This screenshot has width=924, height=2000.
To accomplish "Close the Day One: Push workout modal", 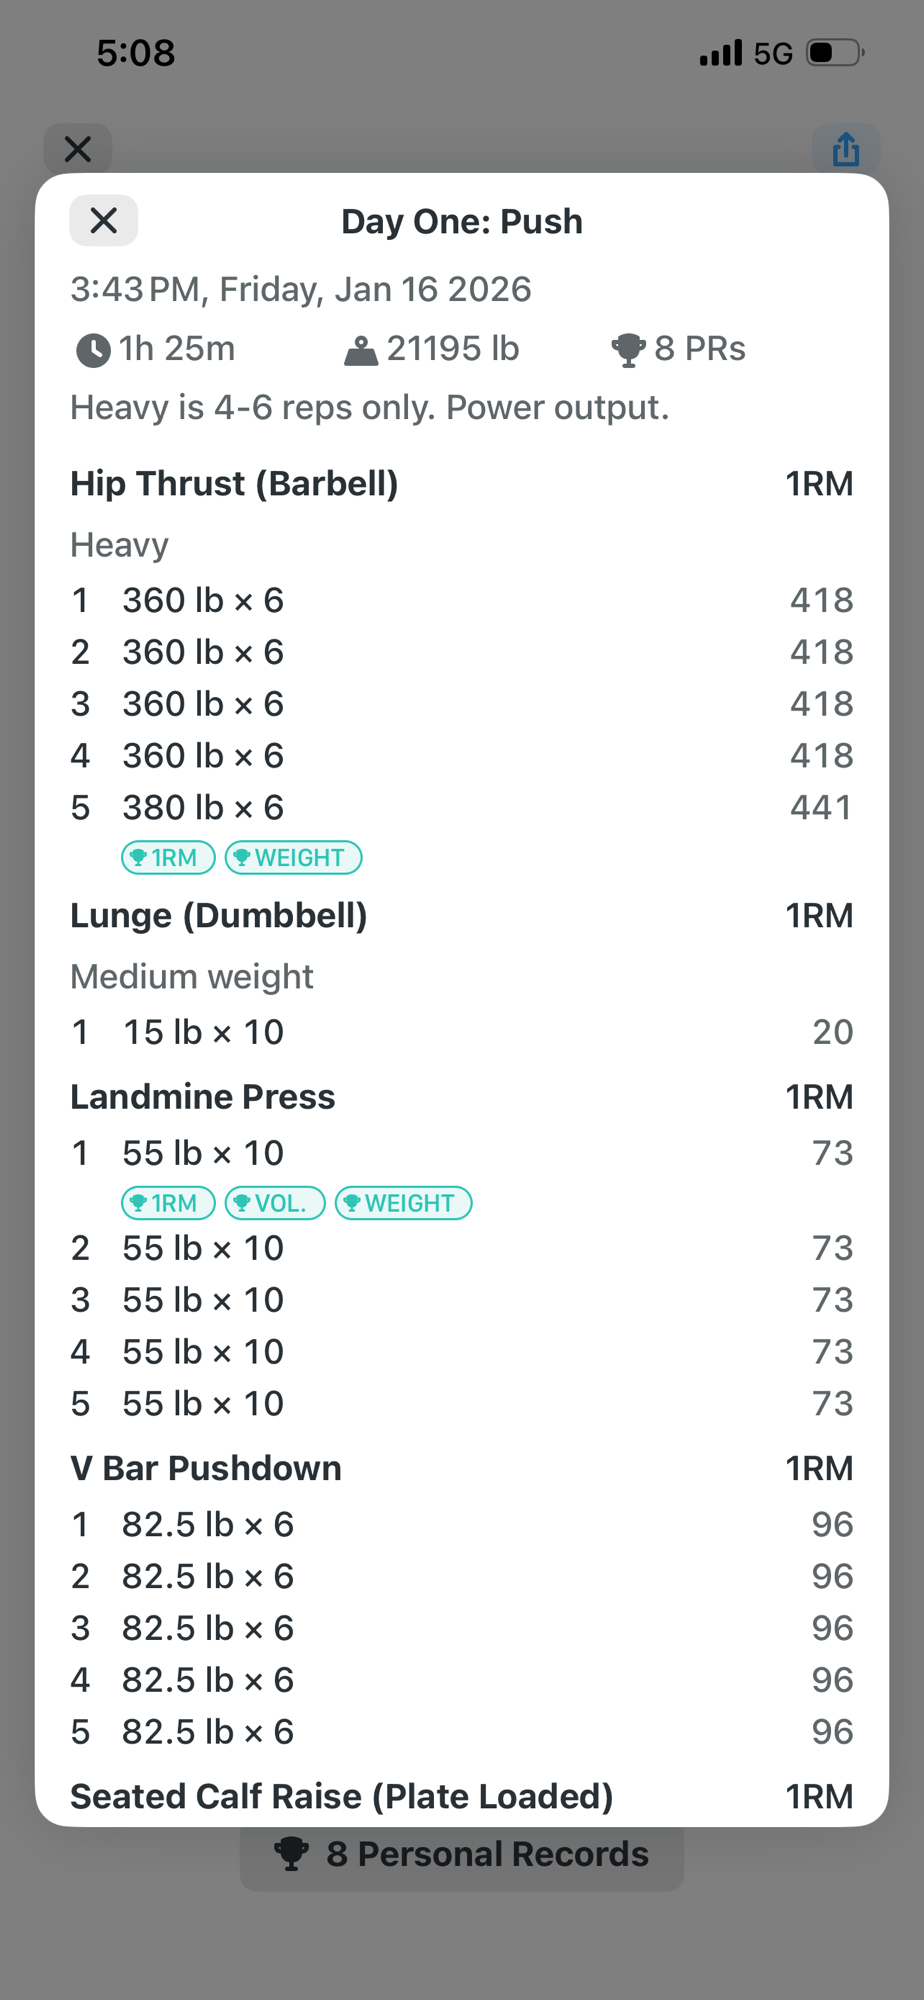I will tap(103, 220).
